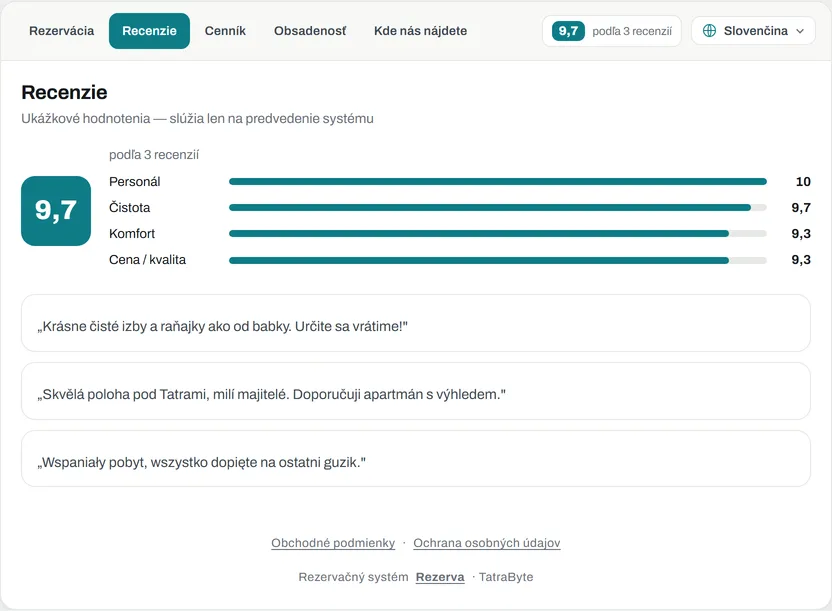The height and width of the screenshot is (611, 832).
Task: Click the globe icon beside Slovenčina
Action: click(709, 31)
